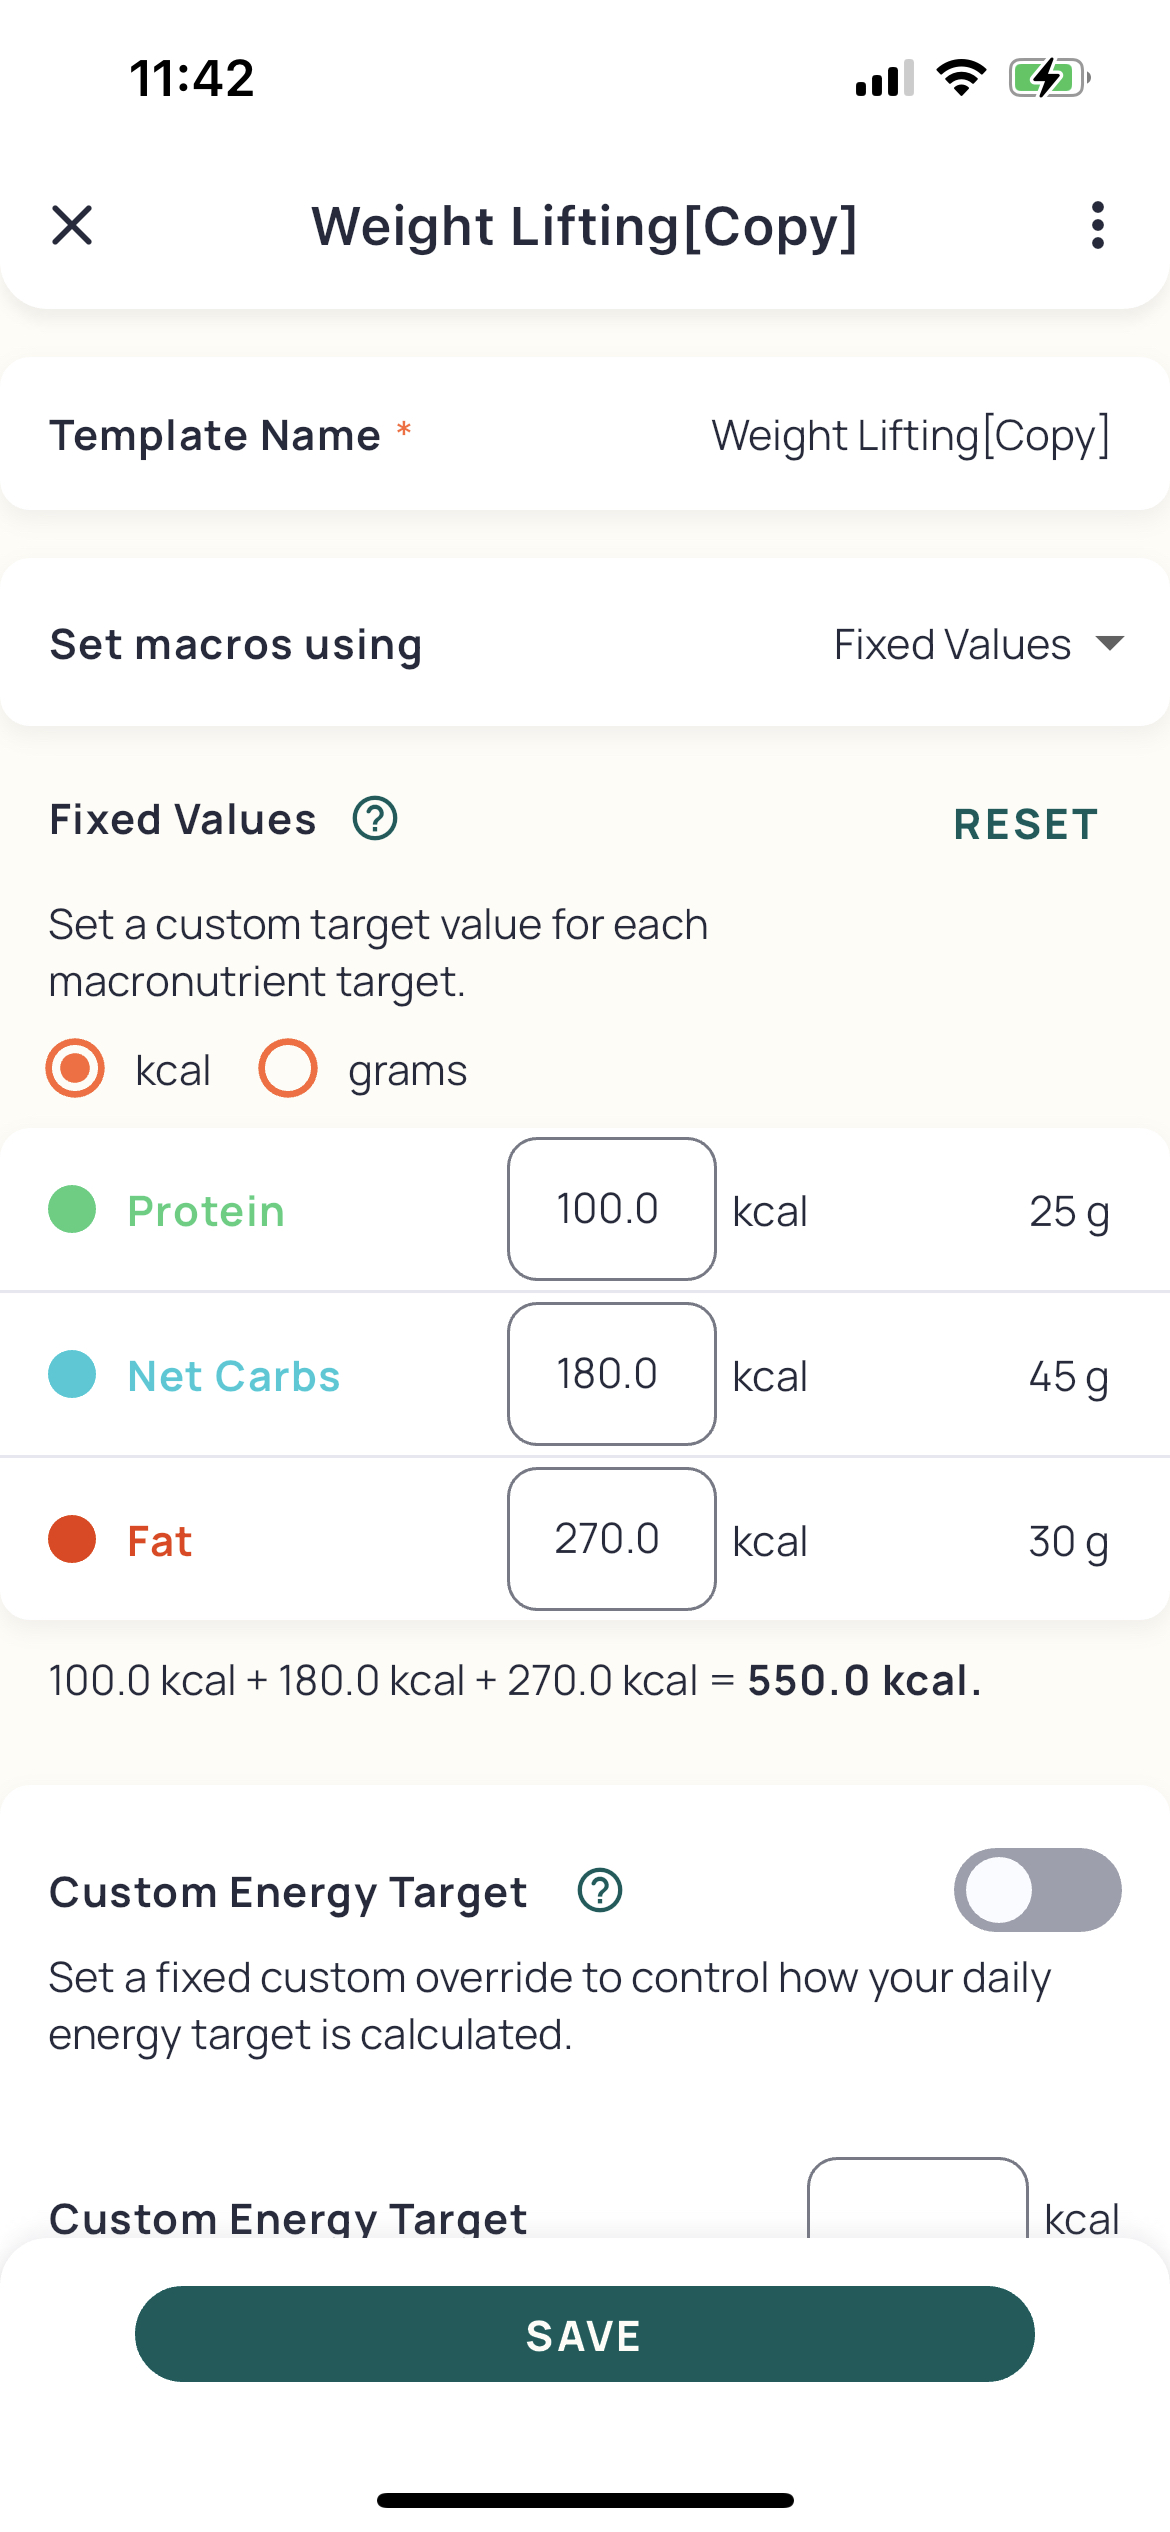Enable the Custom Energy Target switch
The image size is (1170, 2532).
point(1037,1890)
